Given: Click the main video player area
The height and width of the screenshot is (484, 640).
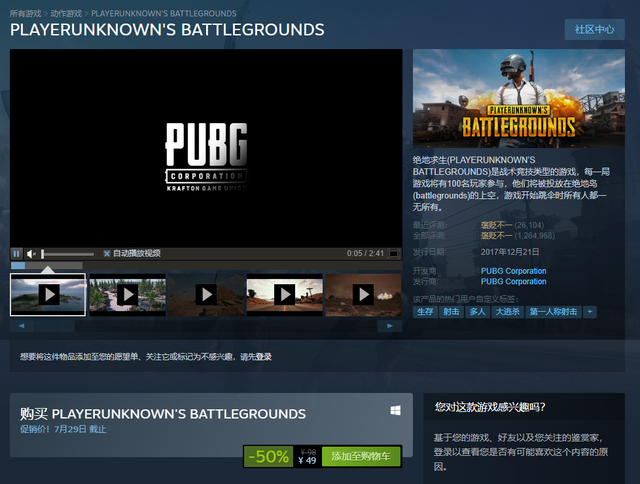Looking at the screenshot, I should [x=206, y=148].
